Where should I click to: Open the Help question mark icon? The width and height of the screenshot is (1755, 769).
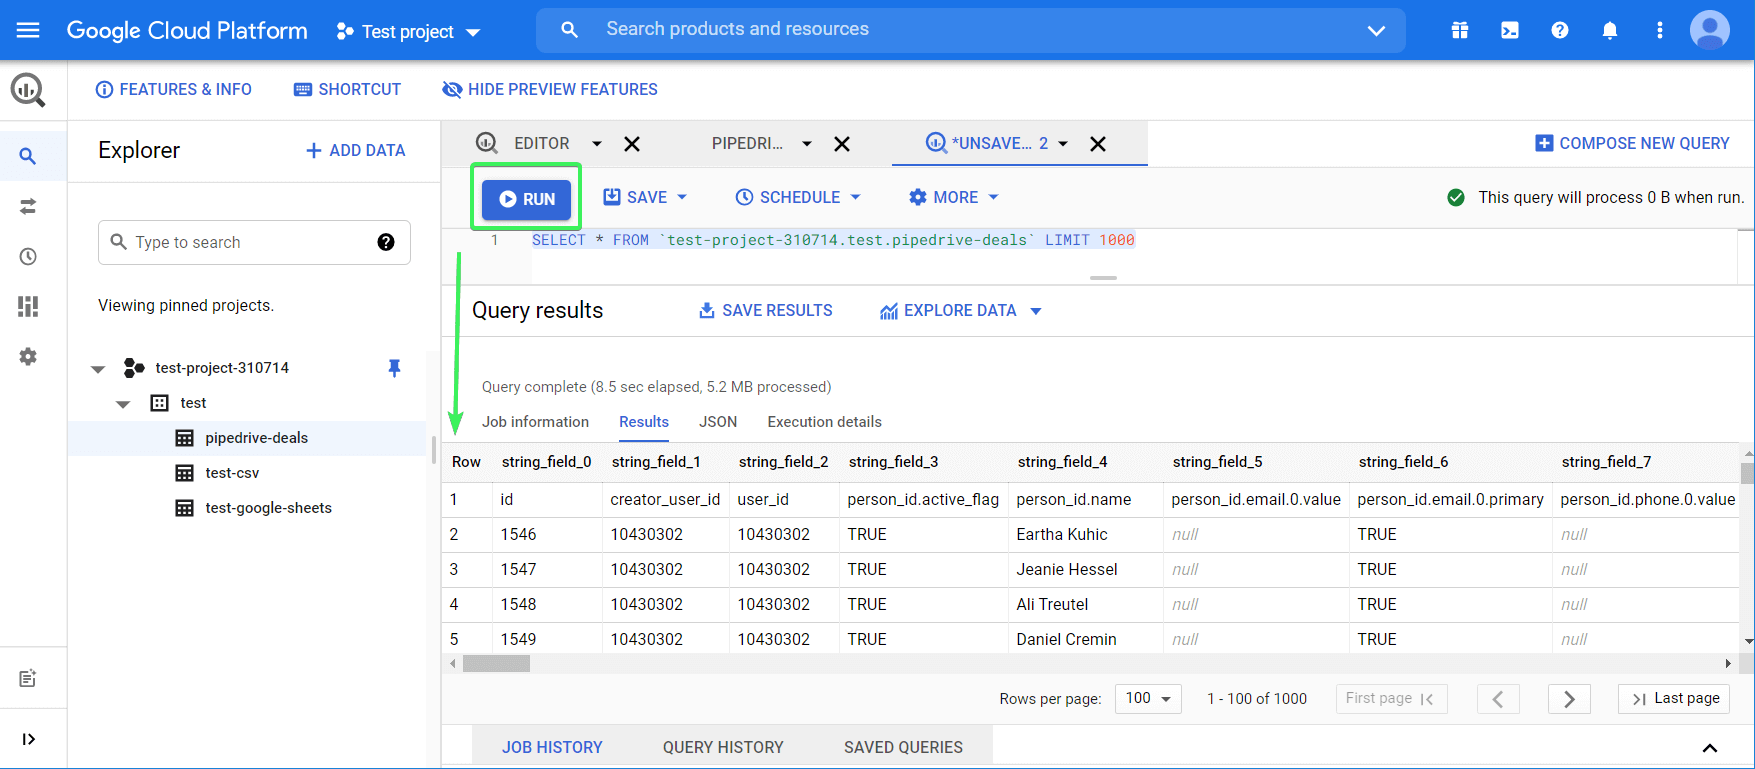(x=1560, y=30)
